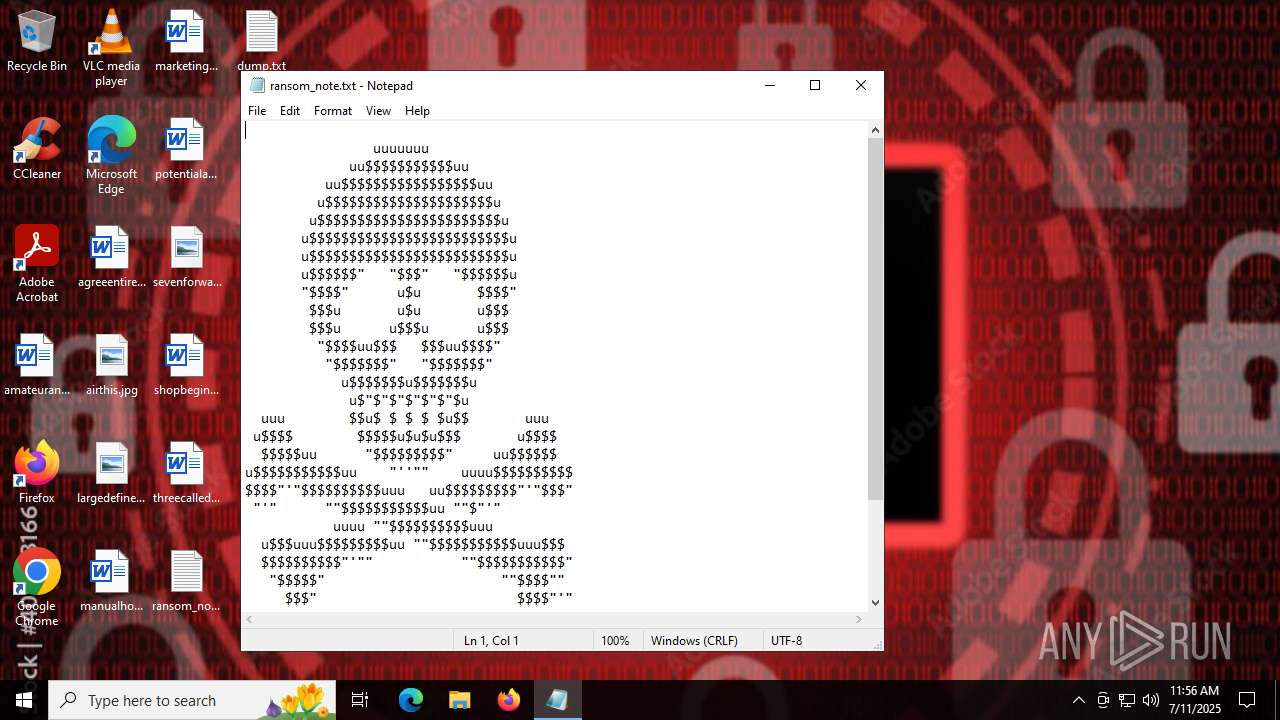Click the Notepad vertical scrollbar thumb
This screenshot has height=720, width=1280.
coord(875,319)
